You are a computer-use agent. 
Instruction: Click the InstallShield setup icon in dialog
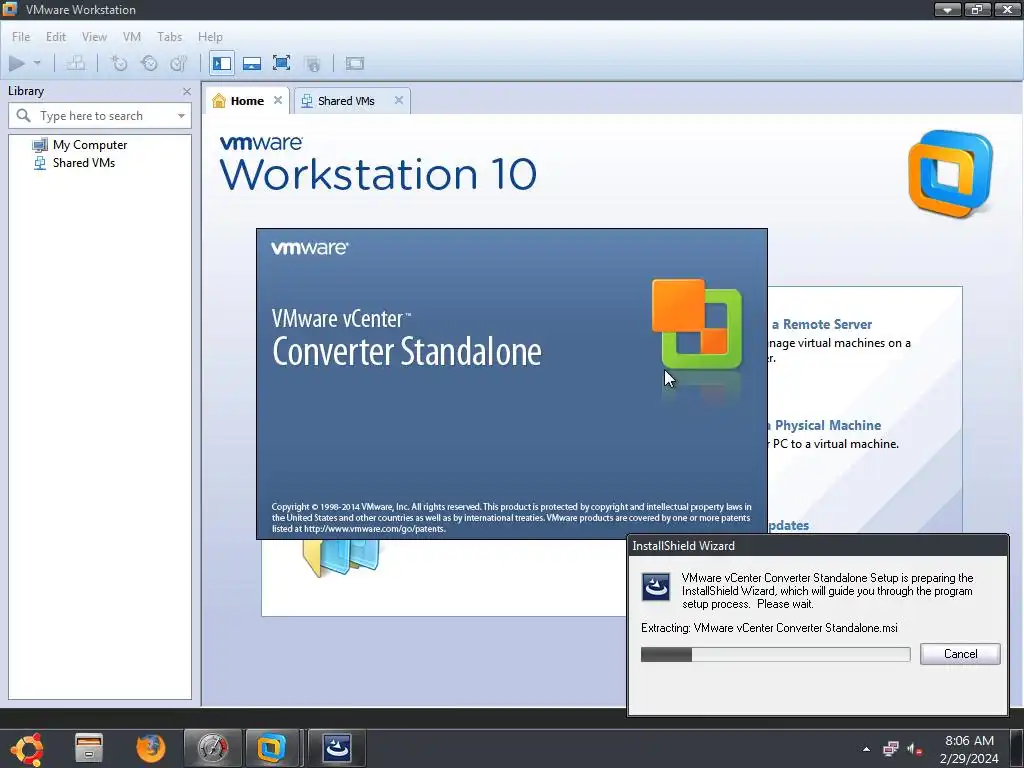[x=656, y=586]
